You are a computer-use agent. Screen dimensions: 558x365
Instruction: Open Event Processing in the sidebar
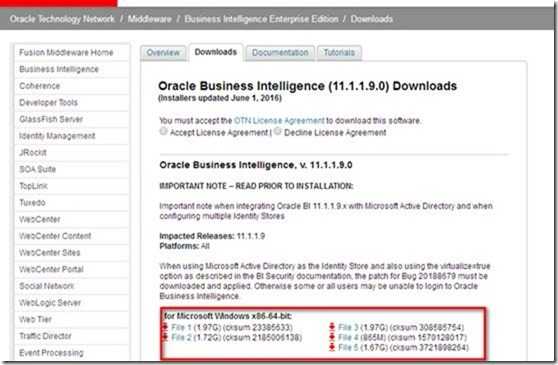coord(51,353)
